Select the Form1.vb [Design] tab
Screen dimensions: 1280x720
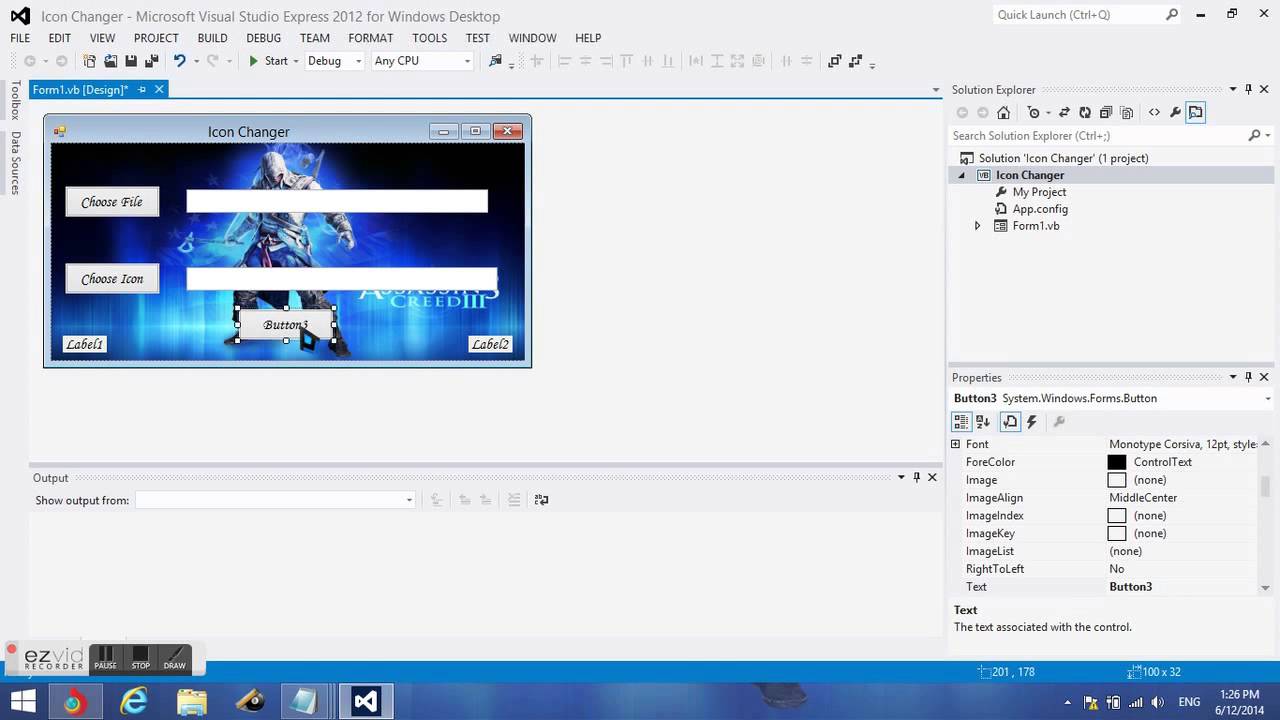coord(80,90)
